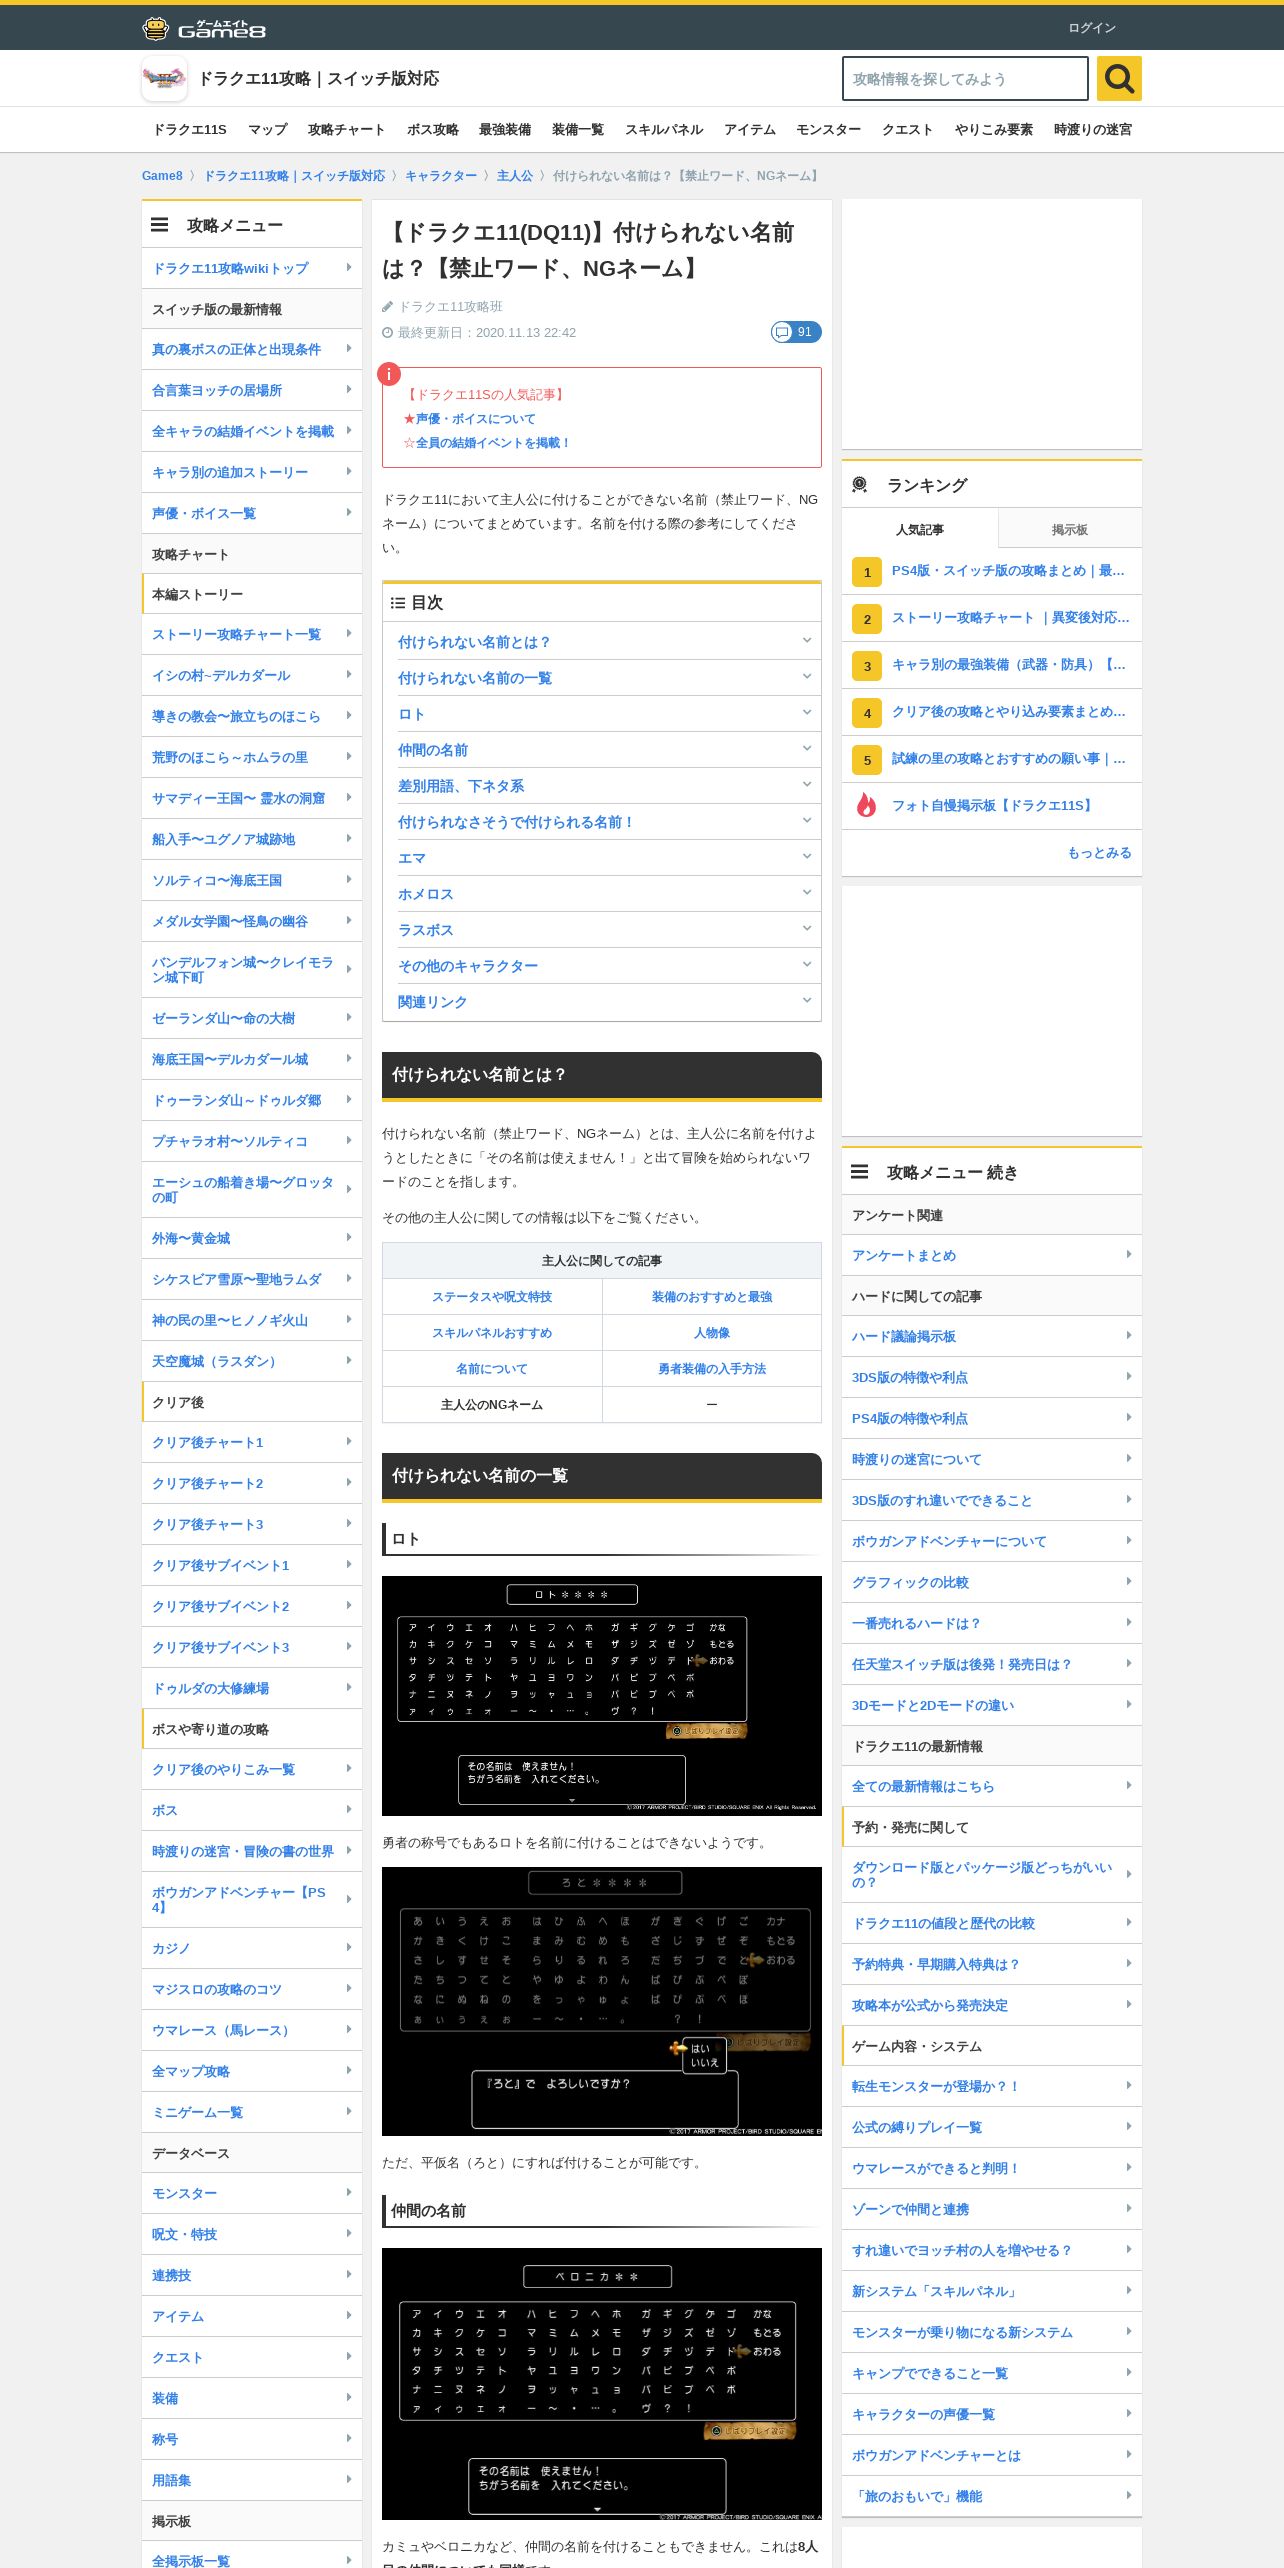Open ドラクエ11S in the top navigation
1284x2568 pixels.
coord(189,130)
